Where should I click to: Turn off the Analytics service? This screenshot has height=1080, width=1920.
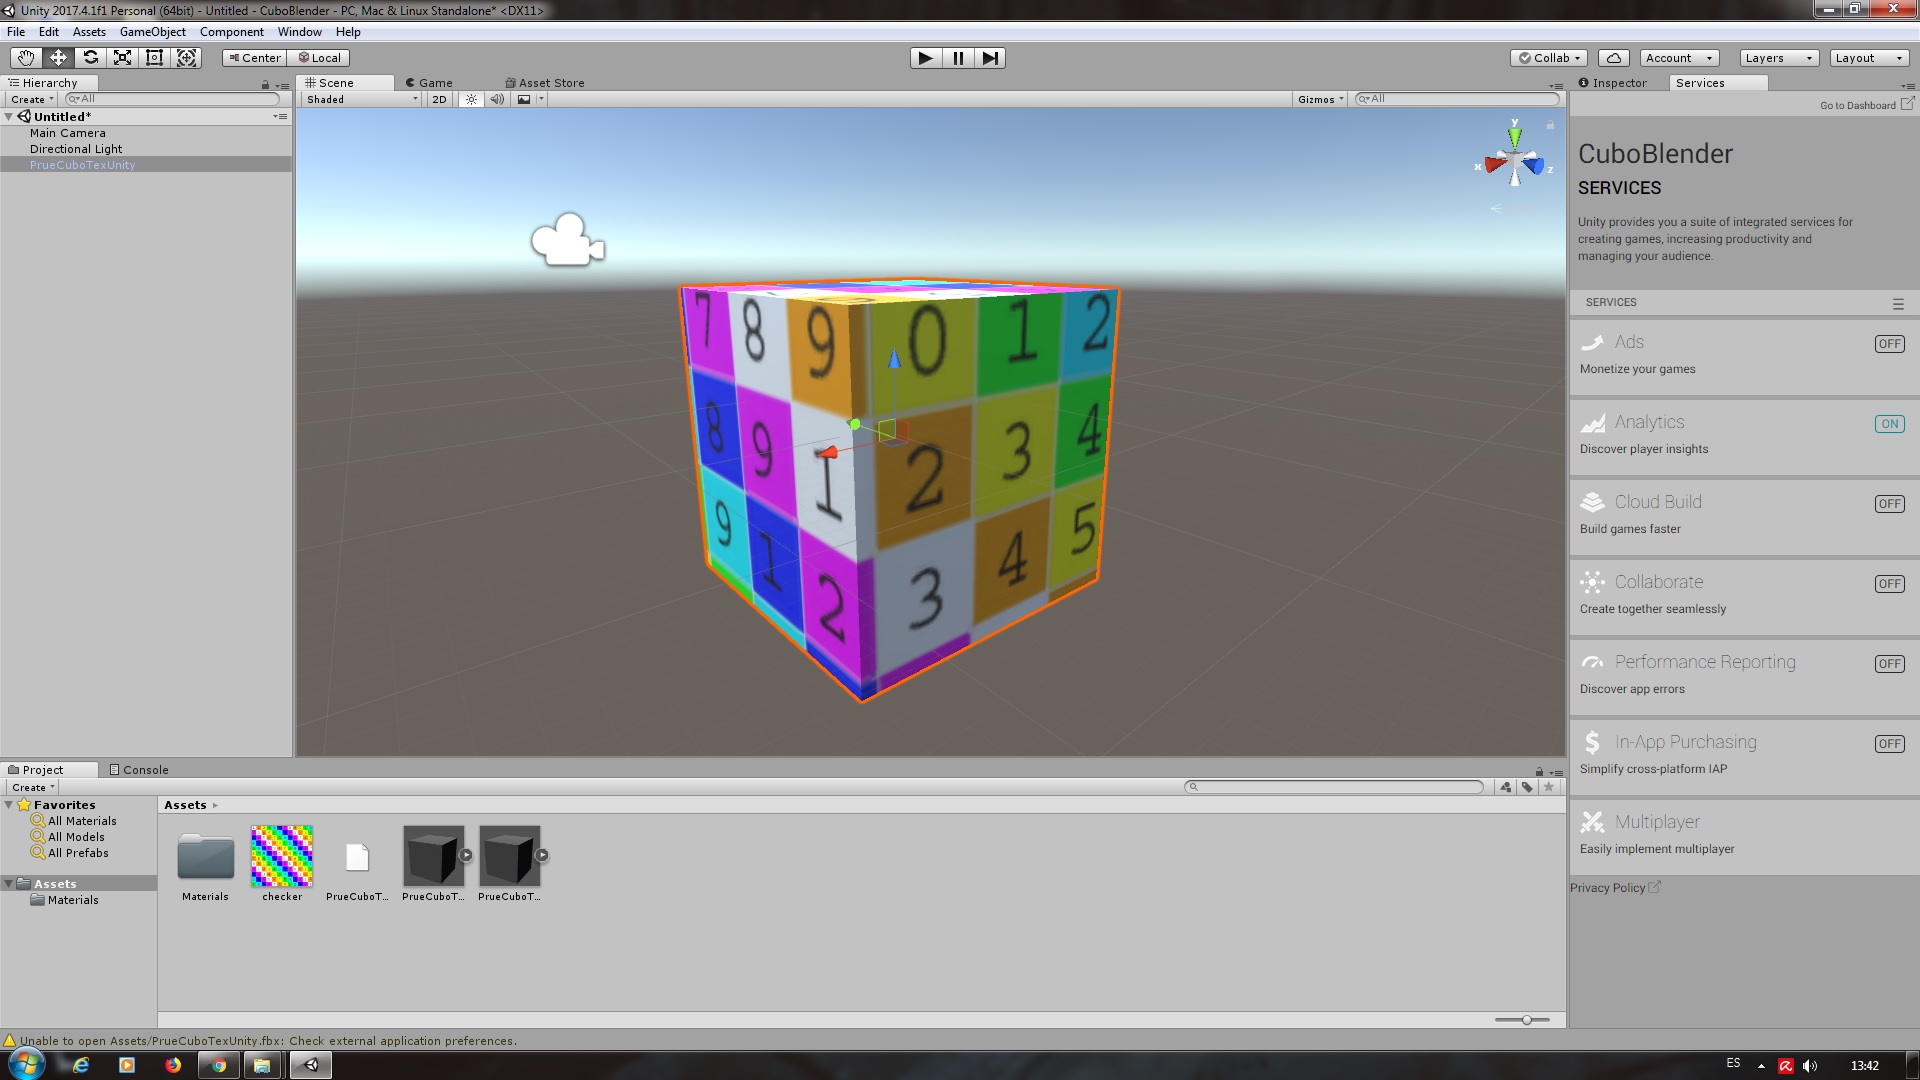coord(1888,424)
